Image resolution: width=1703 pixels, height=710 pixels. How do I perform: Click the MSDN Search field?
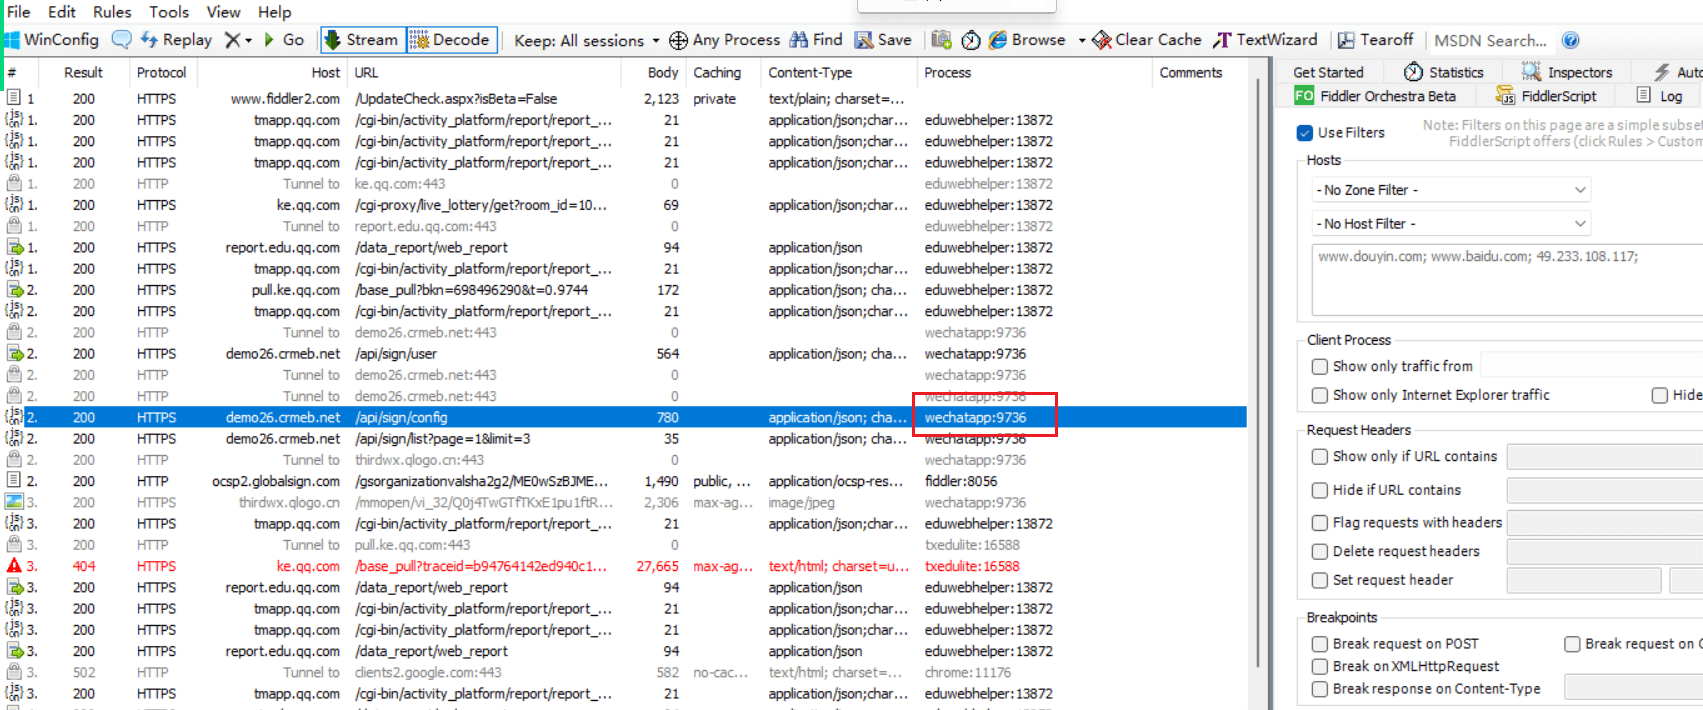click(x=1490, y=41)
